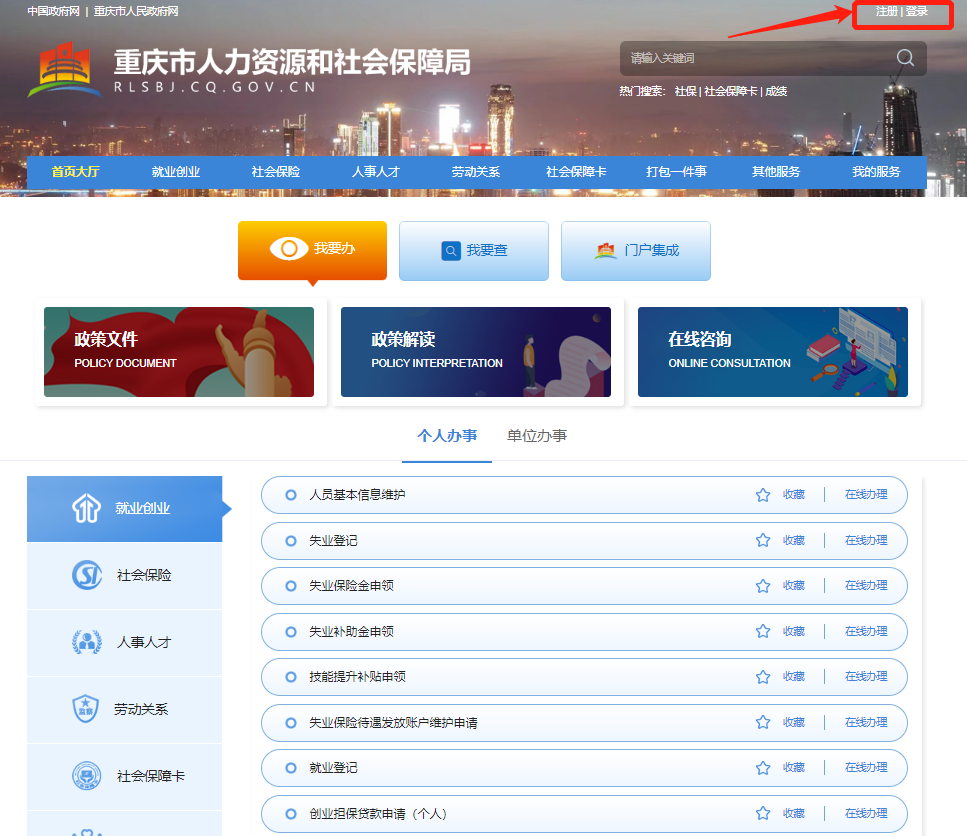Open the 就业创业 navigation menu
967x836 pixels.
(176, 172)
